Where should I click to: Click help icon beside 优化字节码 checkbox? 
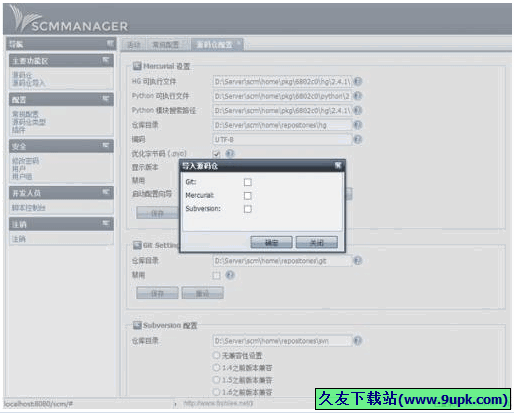[230, 153]
